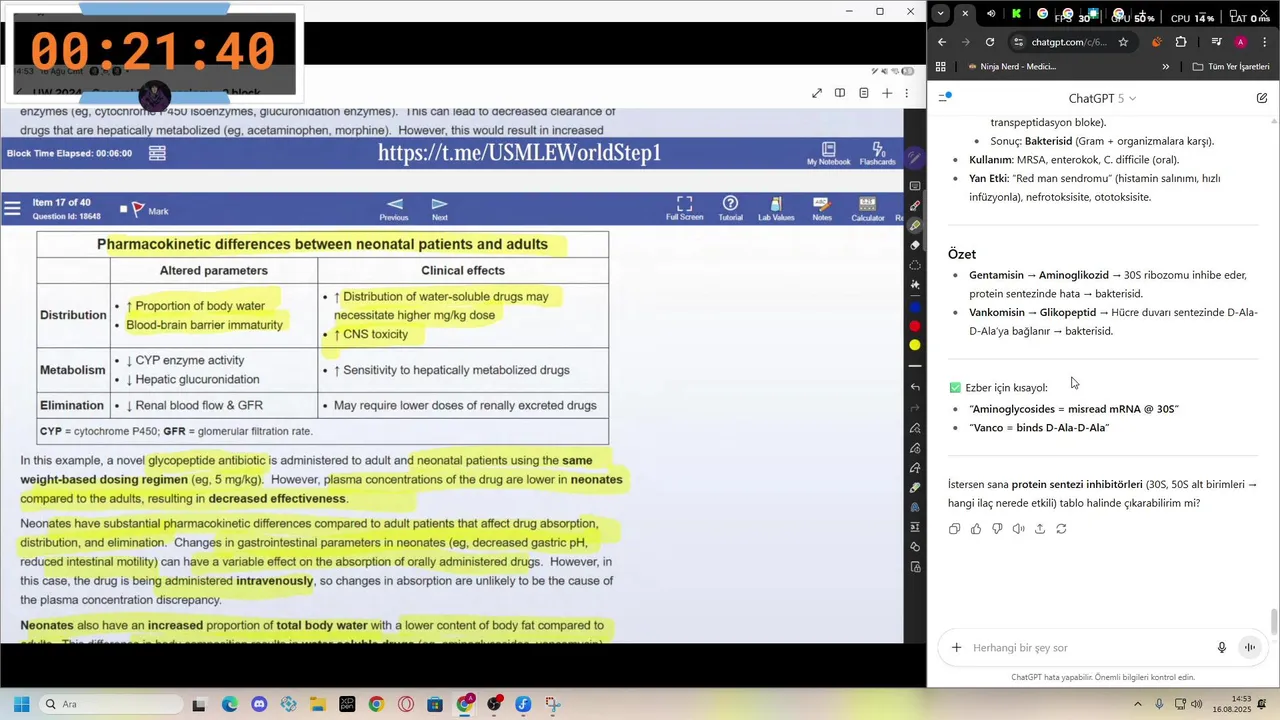Open site information icon in address bar

click(1018, 42)
